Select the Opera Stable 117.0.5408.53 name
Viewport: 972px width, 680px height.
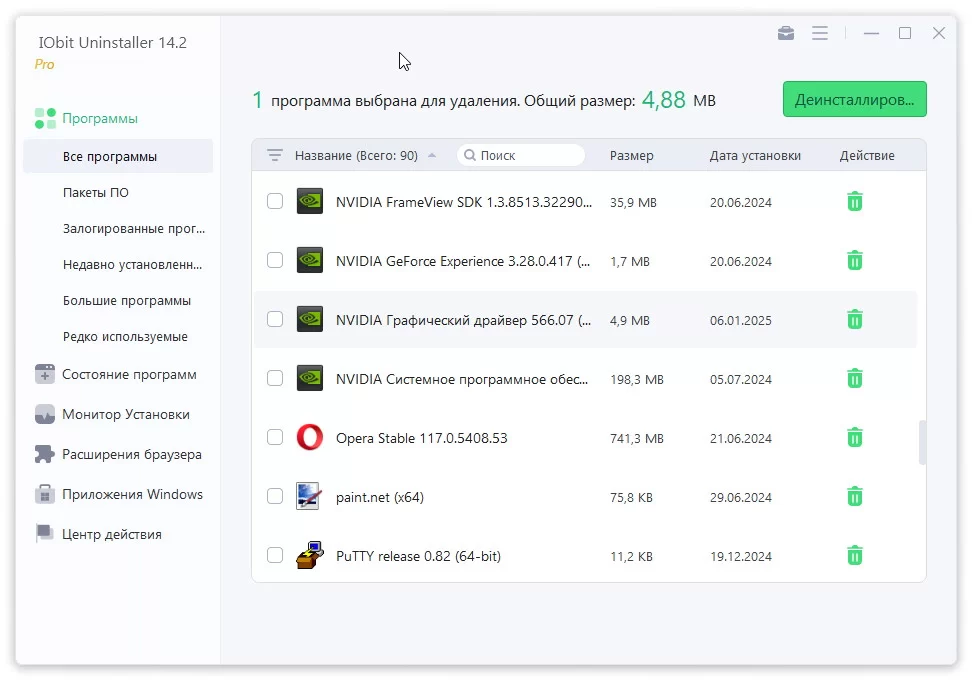click(x=422, y=438)
